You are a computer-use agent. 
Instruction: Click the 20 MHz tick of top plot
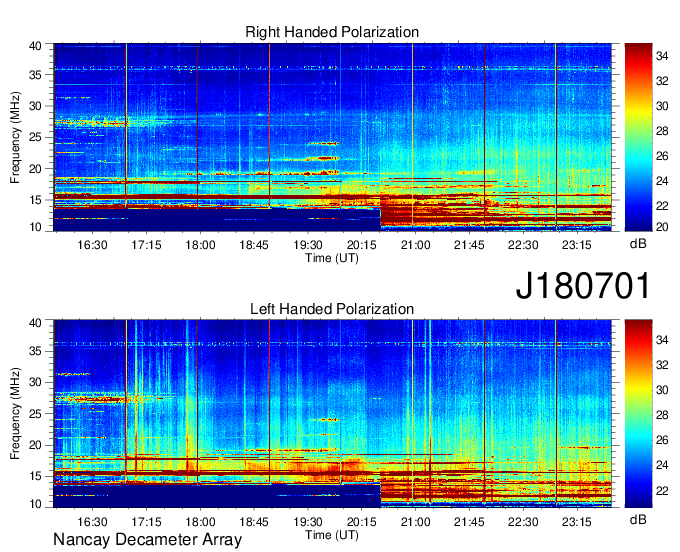[x=36, y=169]
